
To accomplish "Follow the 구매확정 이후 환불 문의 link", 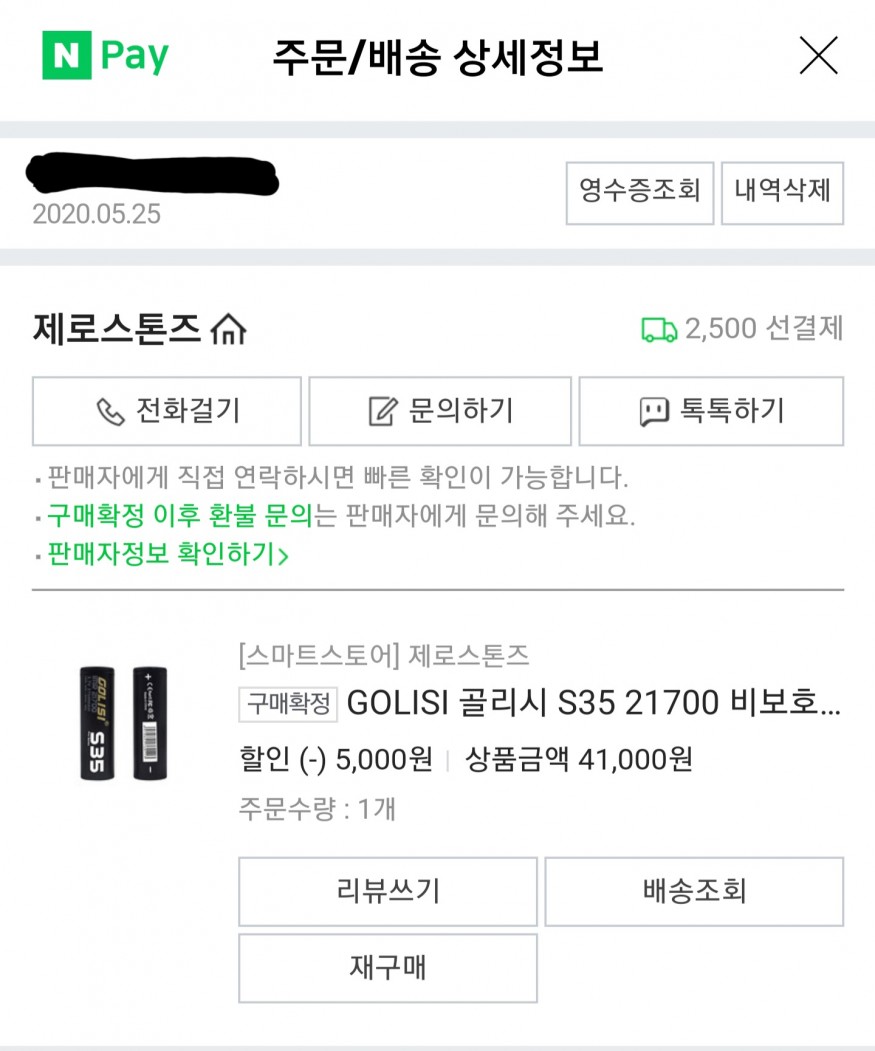I will [180, 516].
